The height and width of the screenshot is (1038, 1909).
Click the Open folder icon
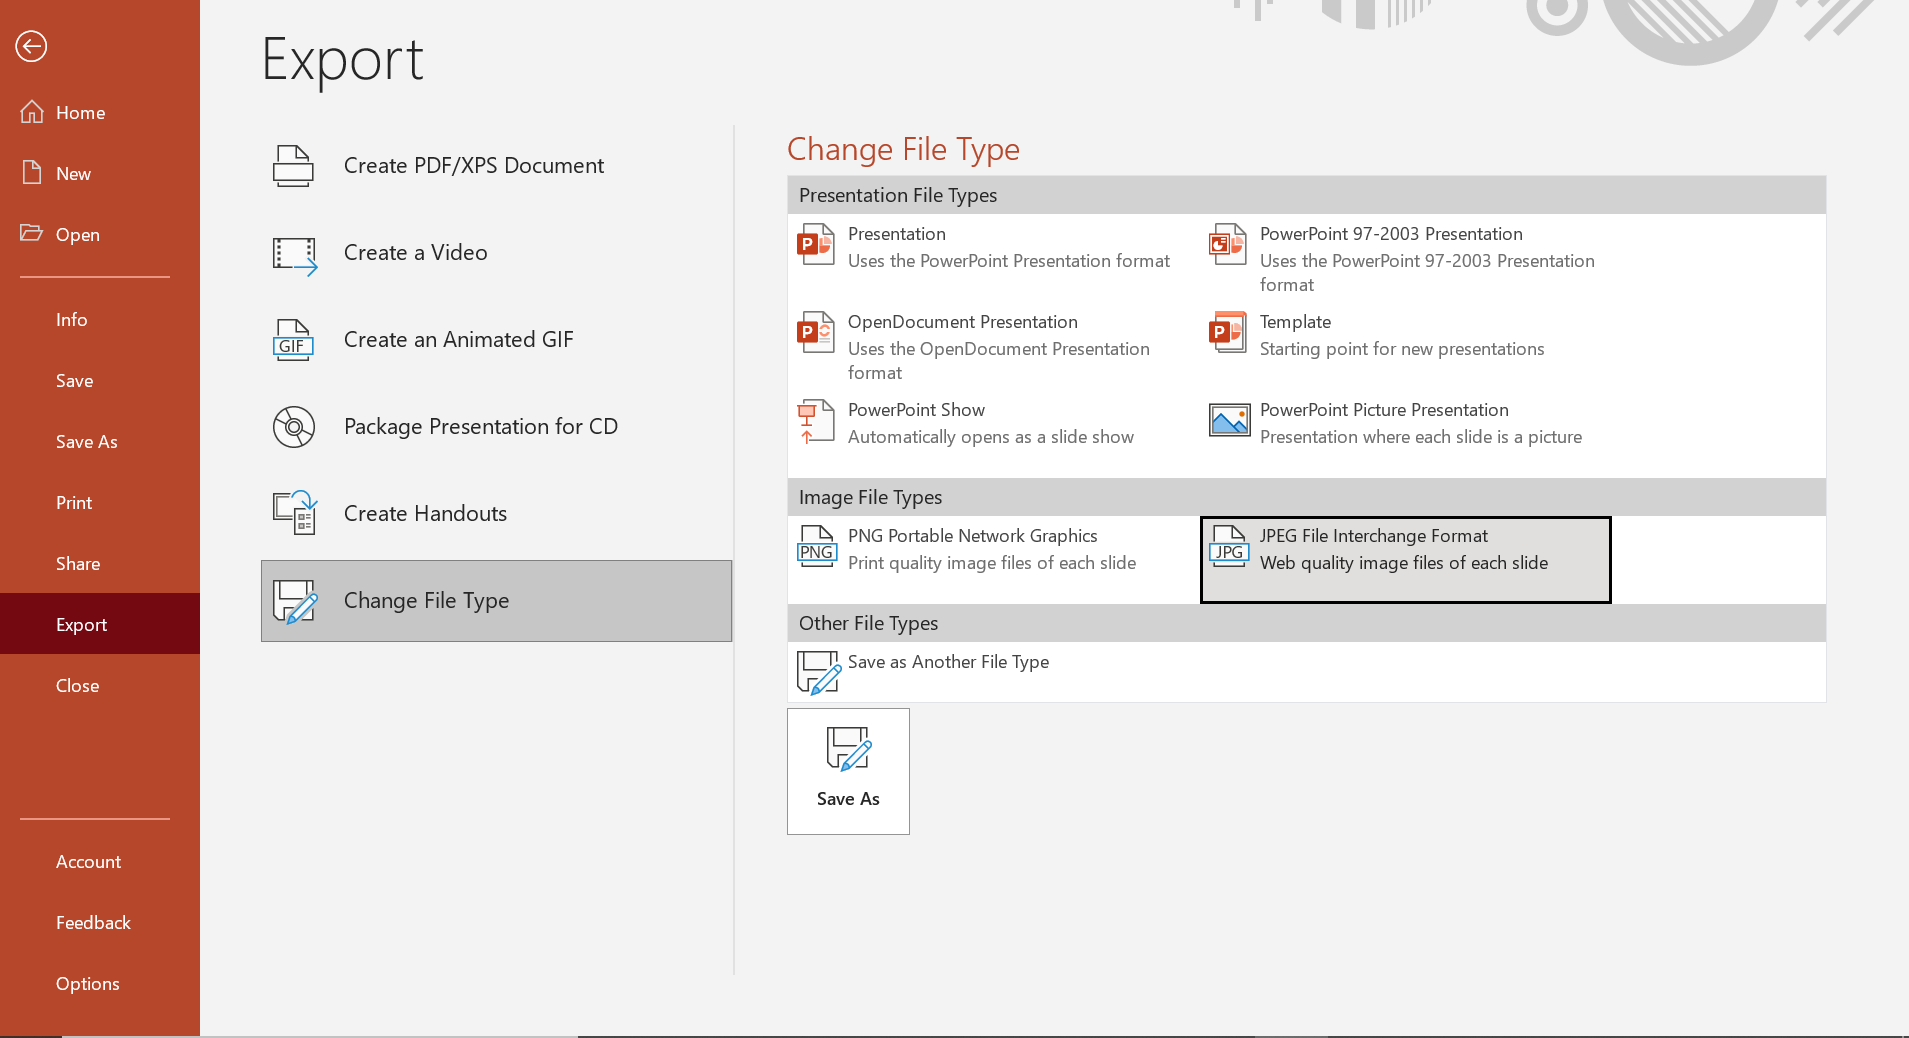(x=32, y=233)
